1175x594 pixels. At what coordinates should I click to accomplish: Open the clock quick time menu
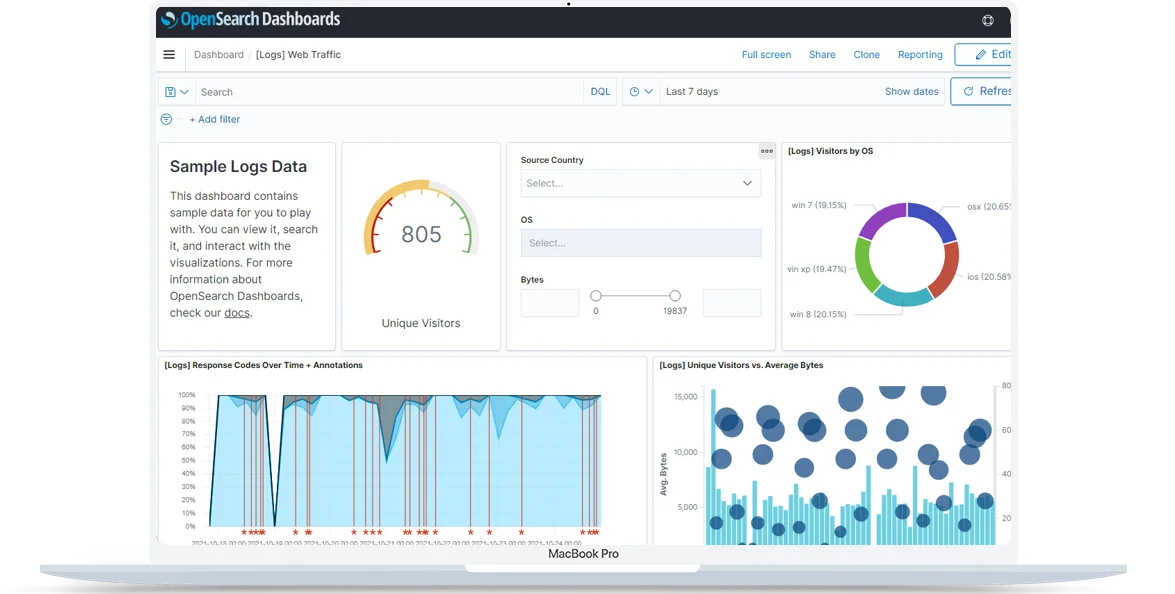click(641, 92)
